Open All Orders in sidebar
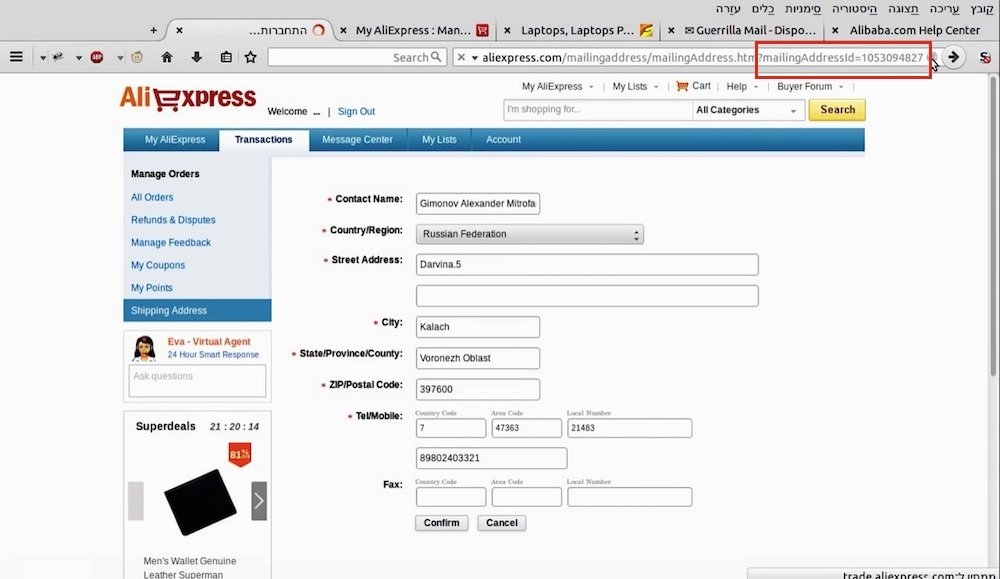This screenshot has width=1000, height=579. 152,198
